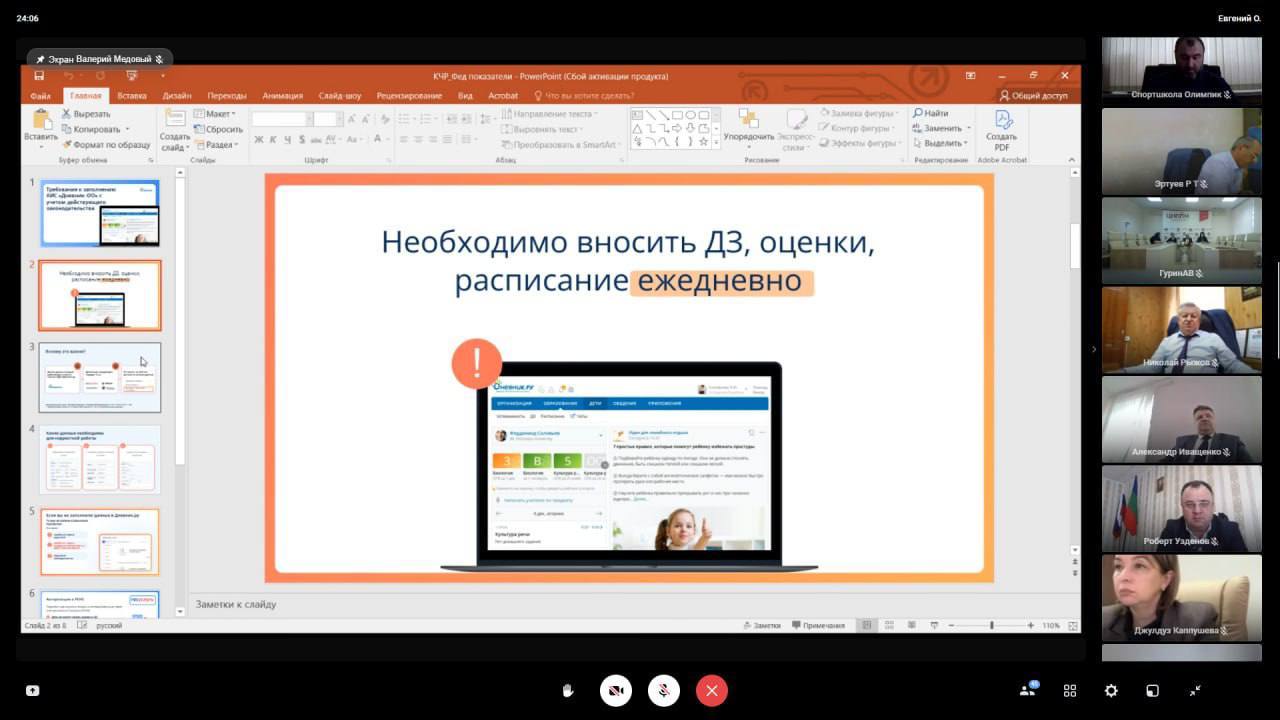Image resolution: width=1280 pixels, height=720 pixels.
Task: Click Что вы хотите сделать search box
Action: (585, 96)
